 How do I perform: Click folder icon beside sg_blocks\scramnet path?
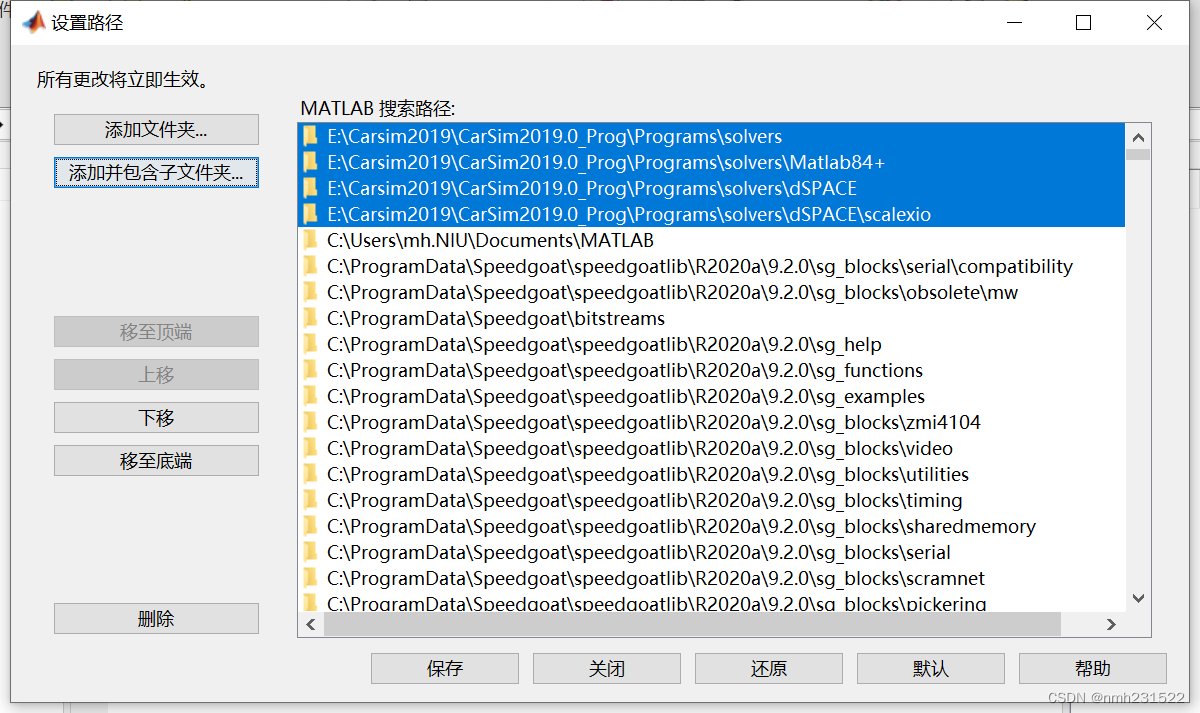[x=311, y=578]
